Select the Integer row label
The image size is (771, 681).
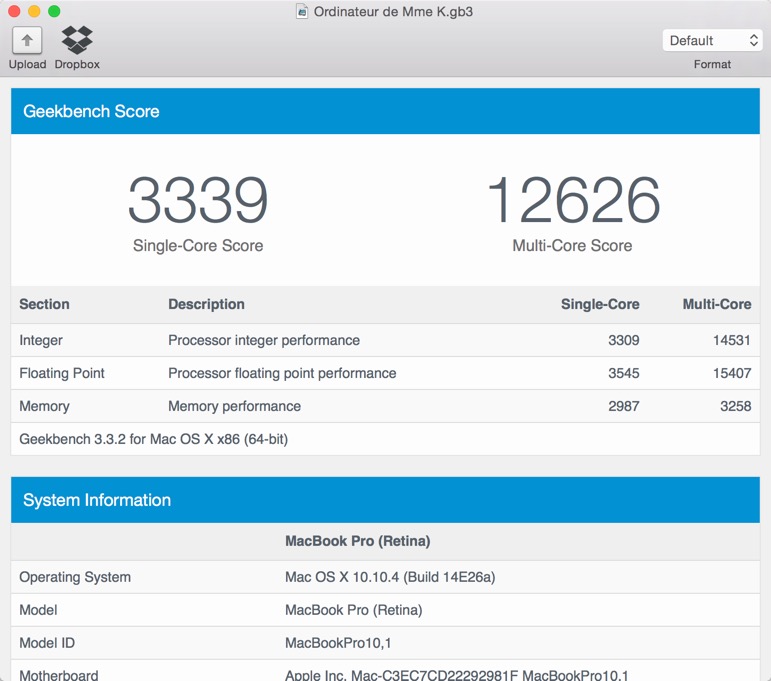pyautogui.click(x=41, y=340)
